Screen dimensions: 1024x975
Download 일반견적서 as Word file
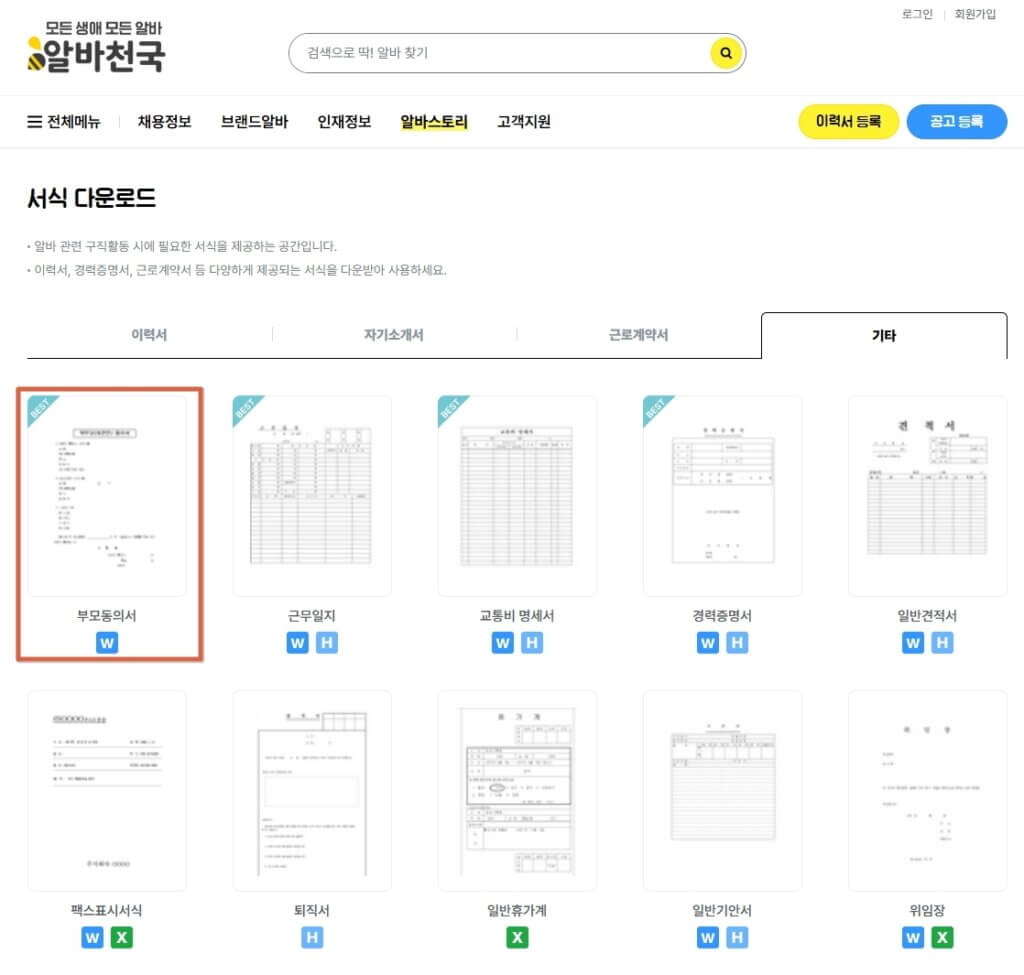tap(912, 643)
